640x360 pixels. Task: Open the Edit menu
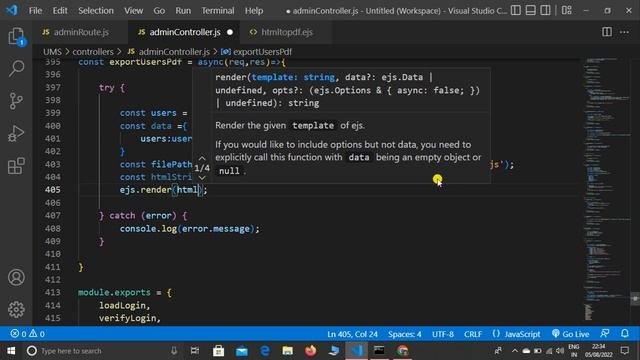60,11
